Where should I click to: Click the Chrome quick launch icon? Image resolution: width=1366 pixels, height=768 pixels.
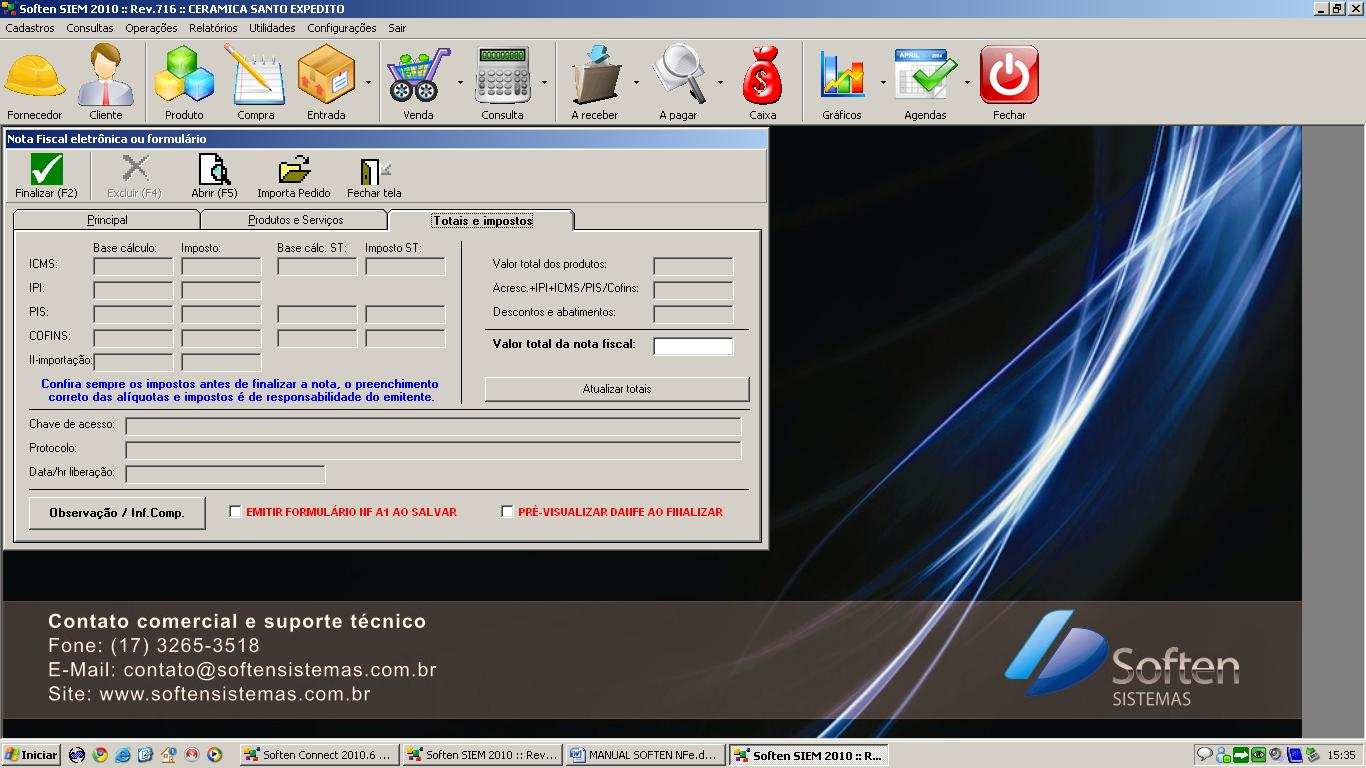click(100, 755)
